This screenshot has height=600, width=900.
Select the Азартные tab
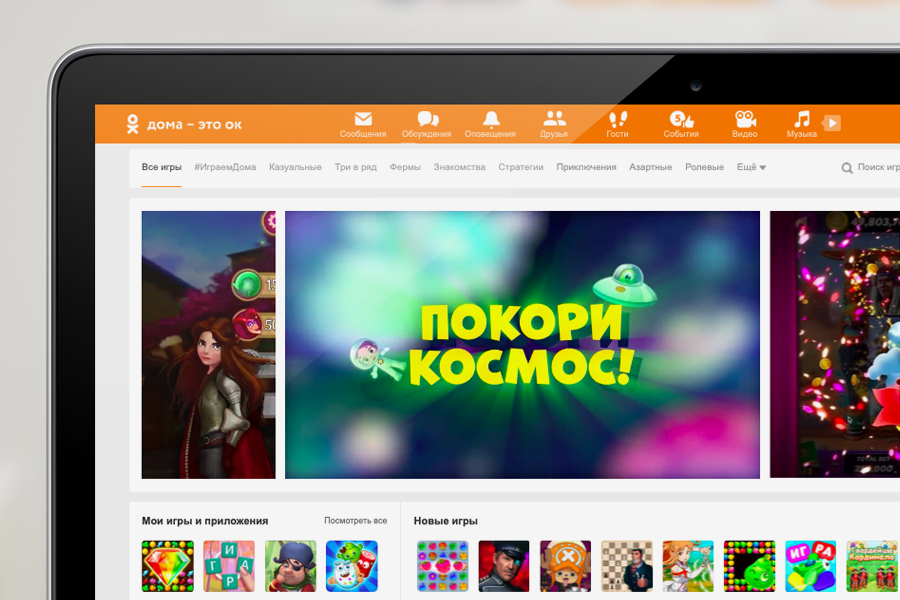650,167
